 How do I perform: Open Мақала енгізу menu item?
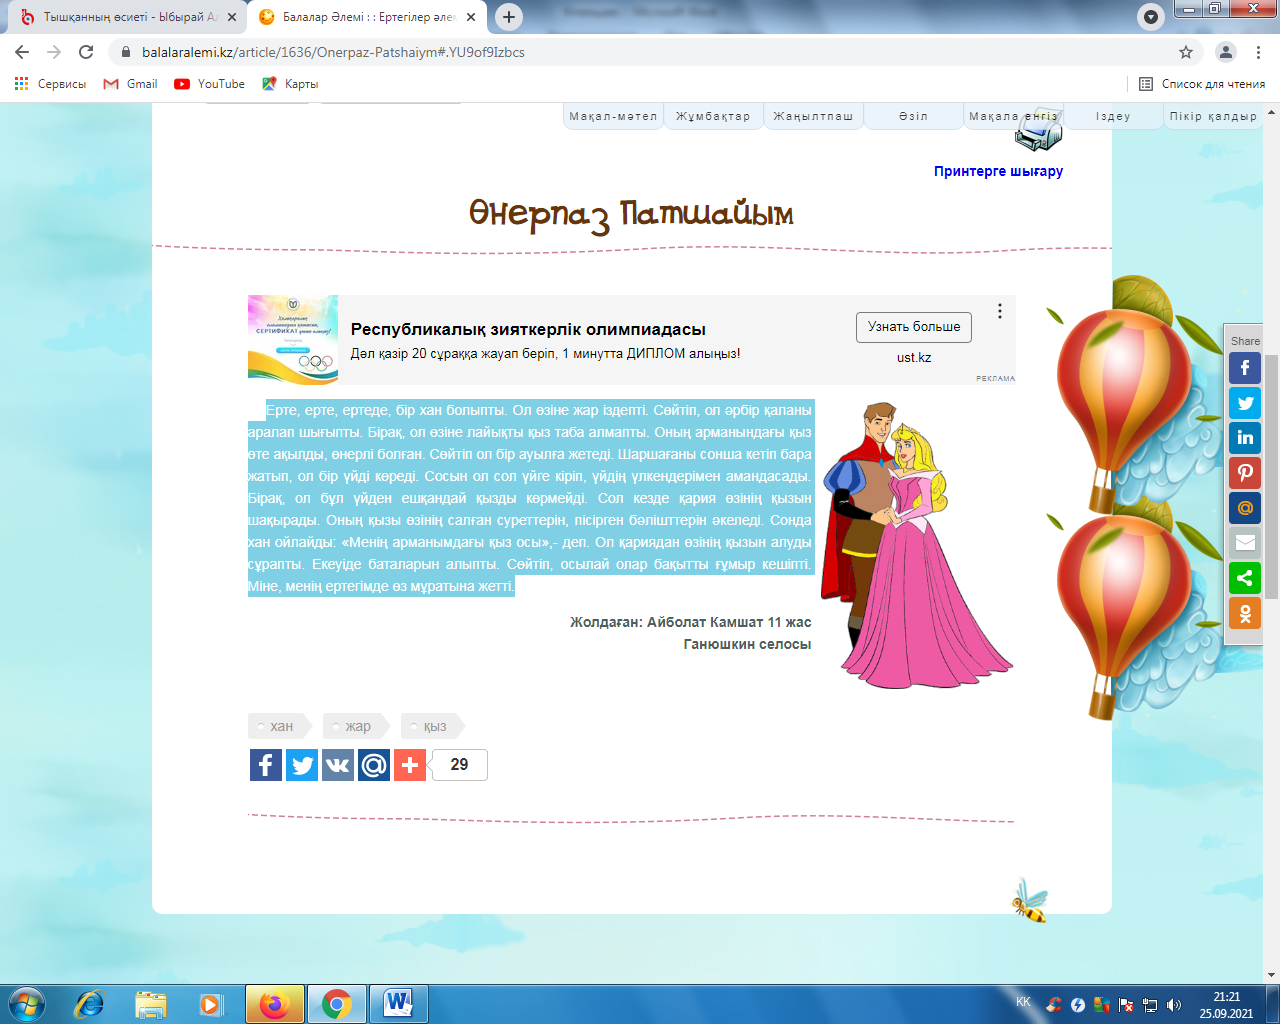tap(1013, 116)
